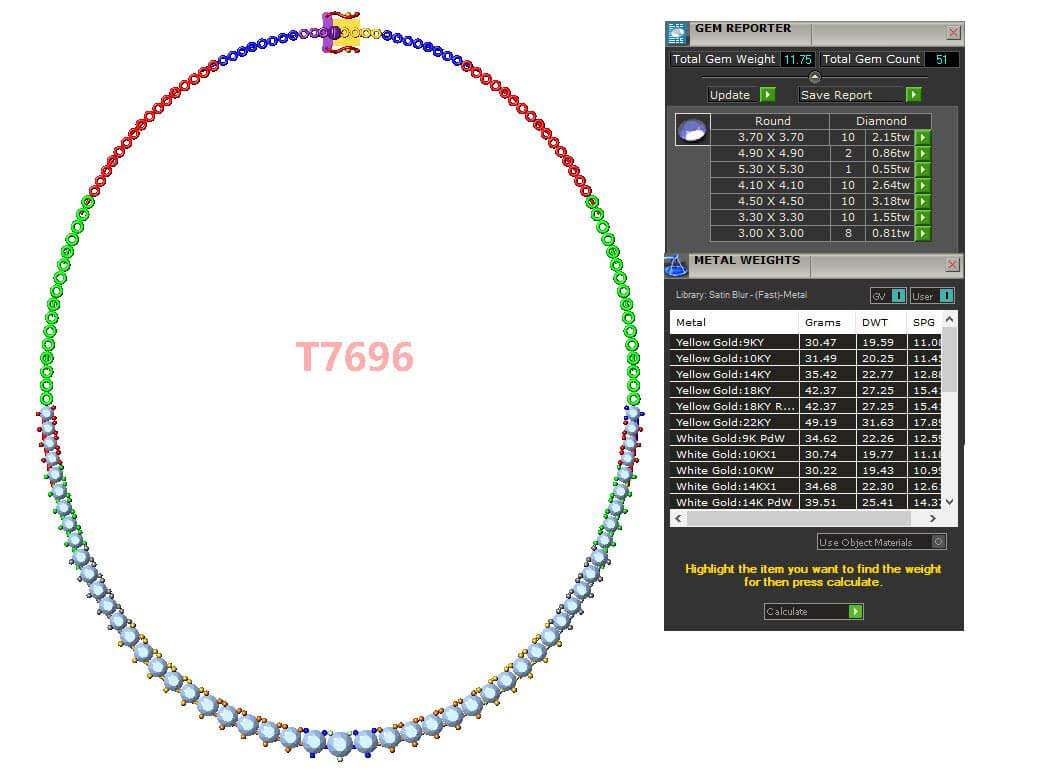The width and height of the screenshot is (1051, 776).
Task: Click green arrow for the 0.81tw row
Action: [x=922, y=234]
